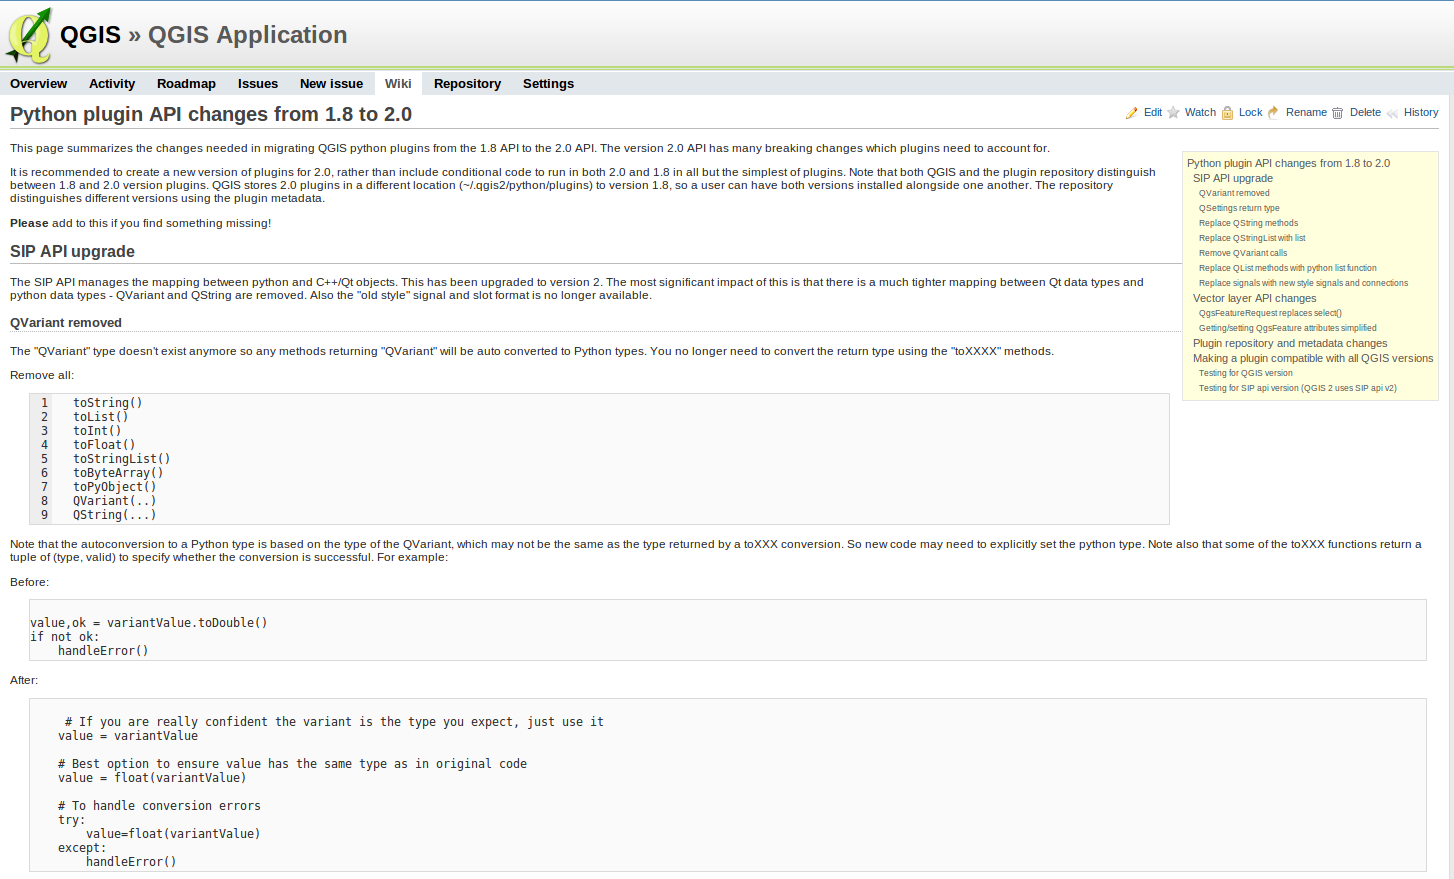1454x879 pixels.
Task: Open the Repository tab
Action: 467,84
